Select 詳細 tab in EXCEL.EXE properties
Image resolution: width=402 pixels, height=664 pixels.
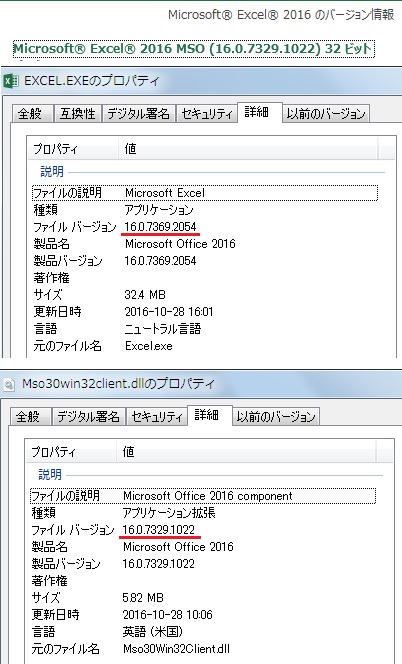(x=259, y=112)
